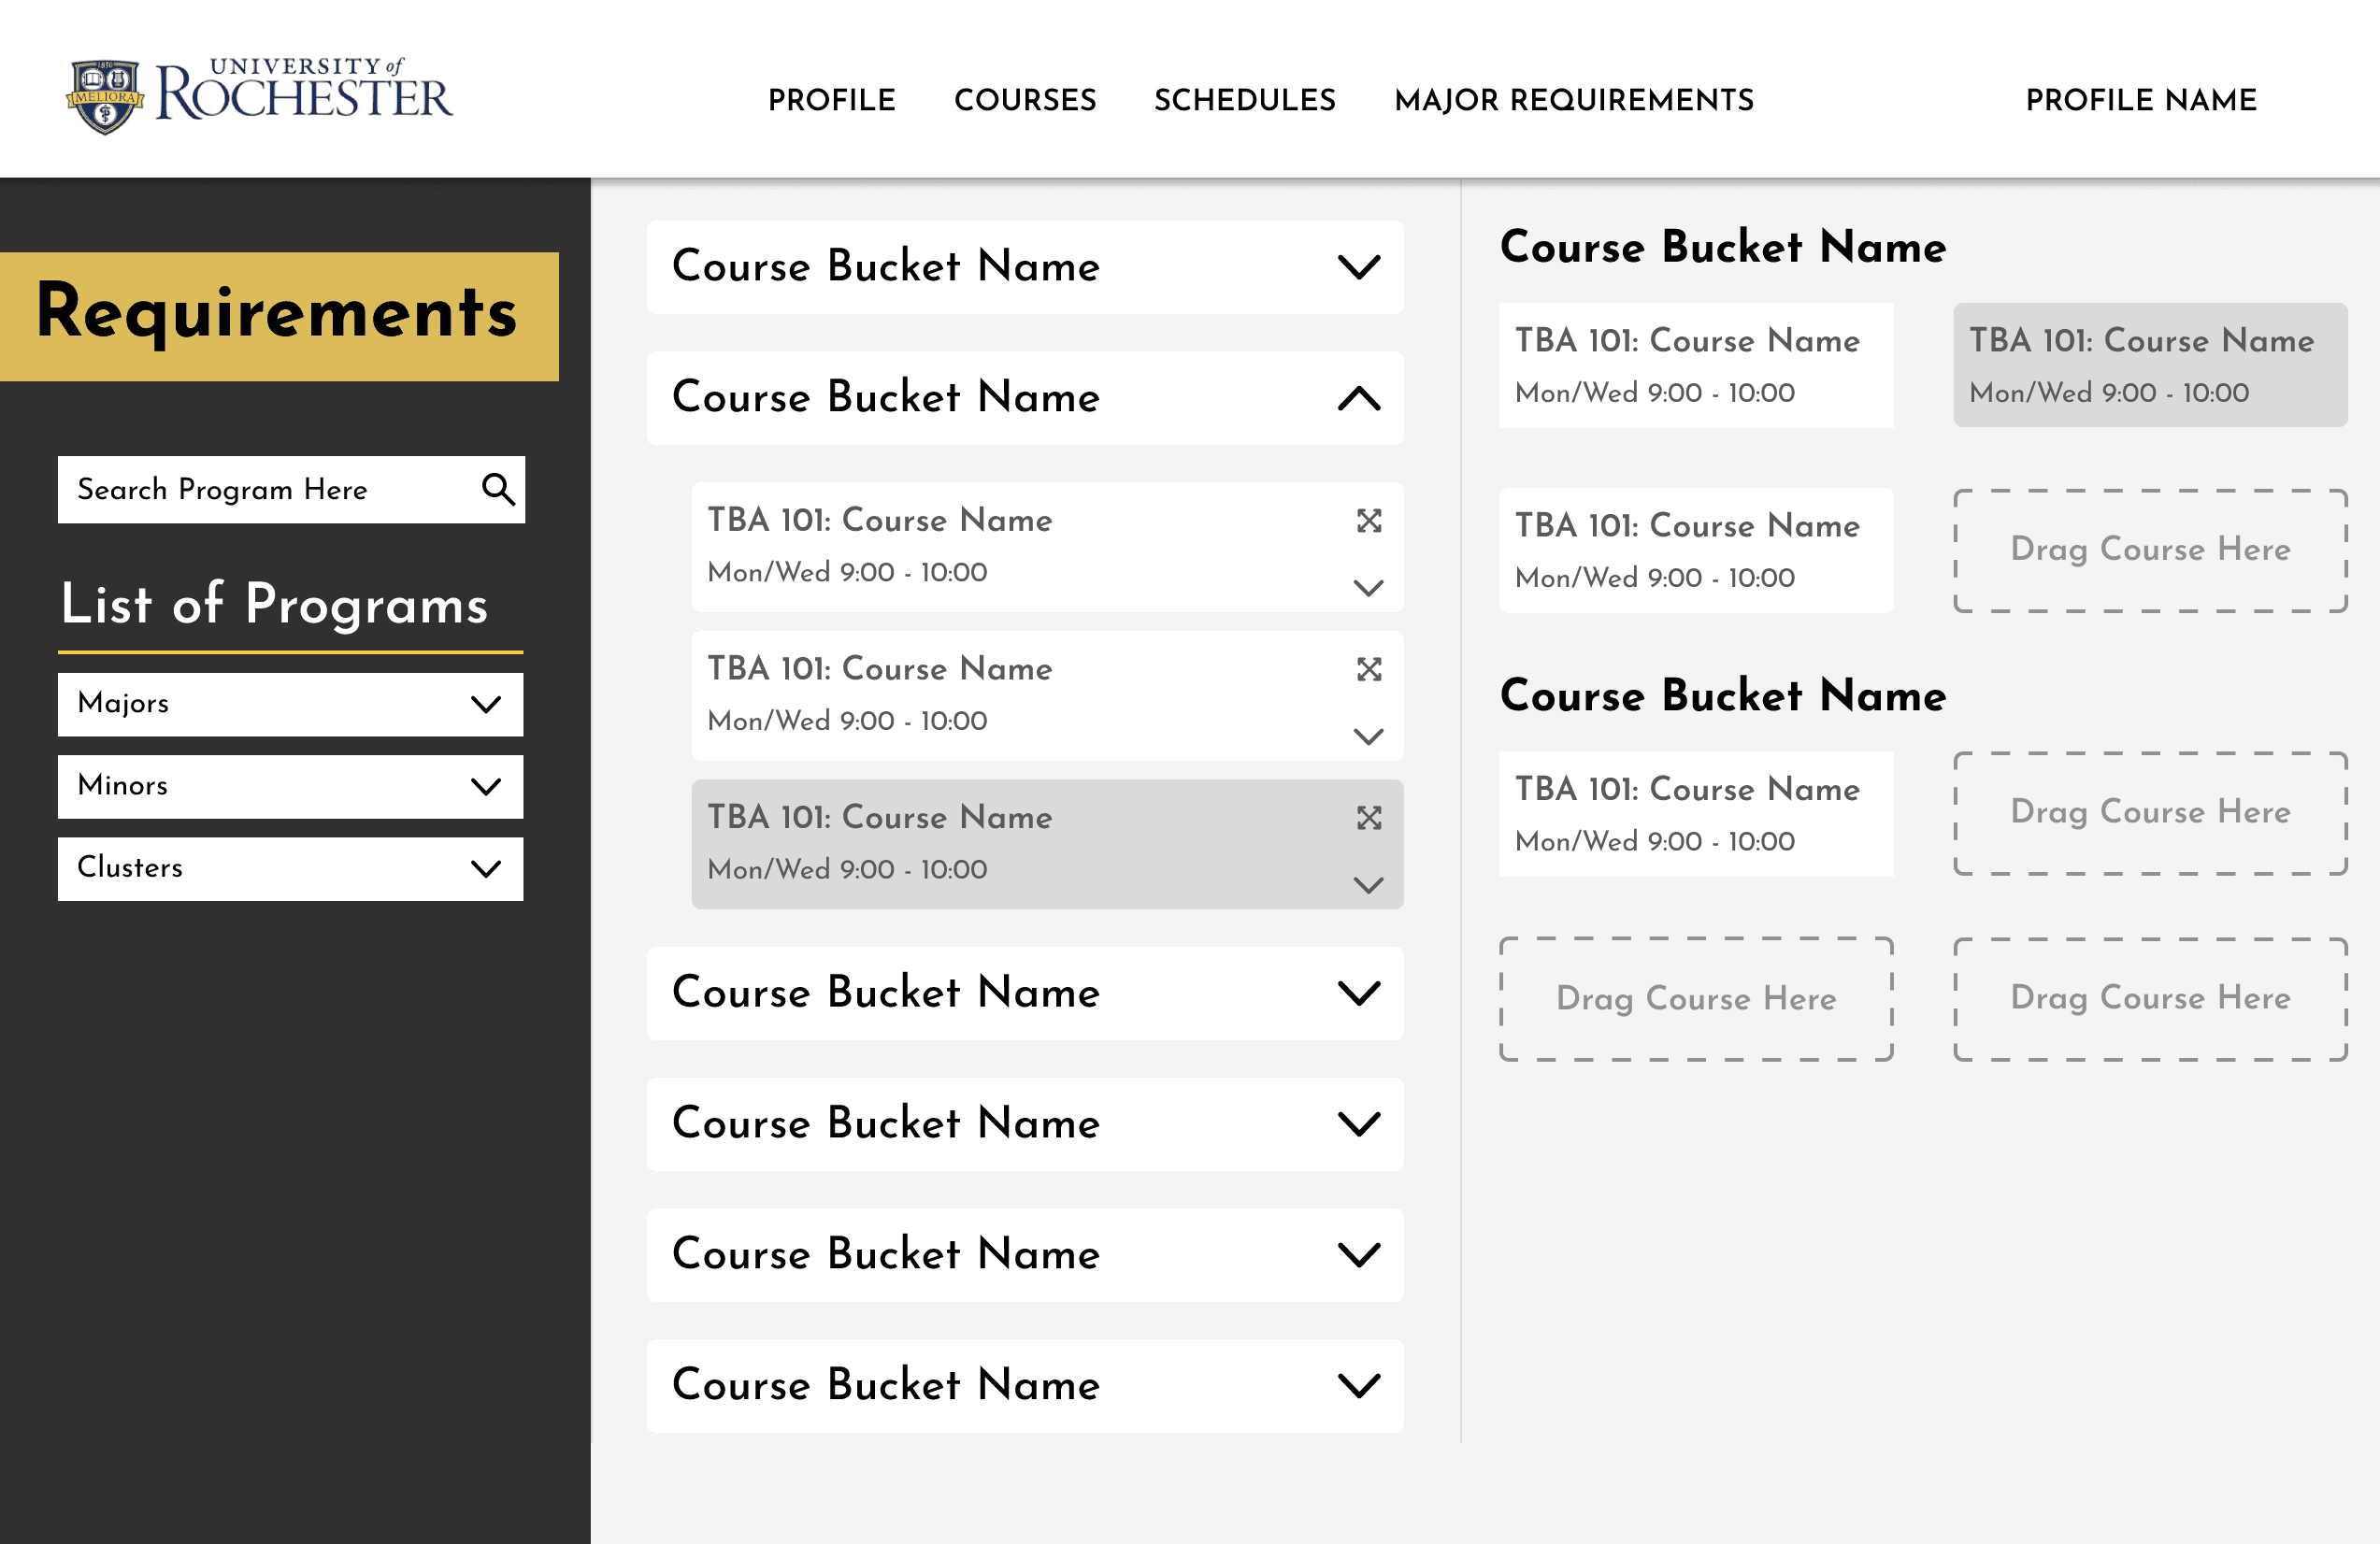Image resolution: width=2380 pixels, height=1544 pixels.
Task: Select gray highlighted course card in right panel
Action: 2149,365
